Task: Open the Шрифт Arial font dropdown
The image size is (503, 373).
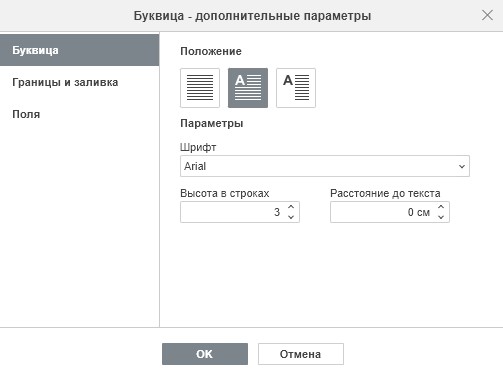Action: [325, 166]
